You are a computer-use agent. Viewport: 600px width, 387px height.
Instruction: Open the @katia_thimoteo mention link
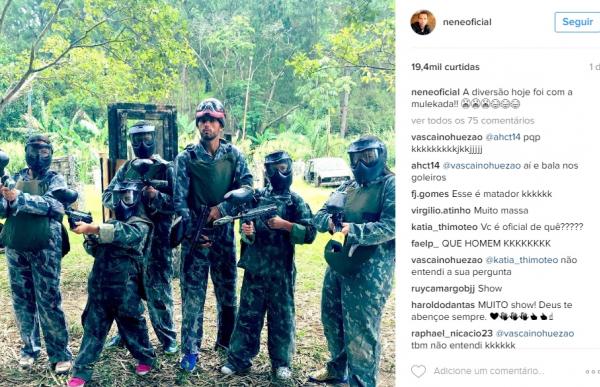point(522,260)
